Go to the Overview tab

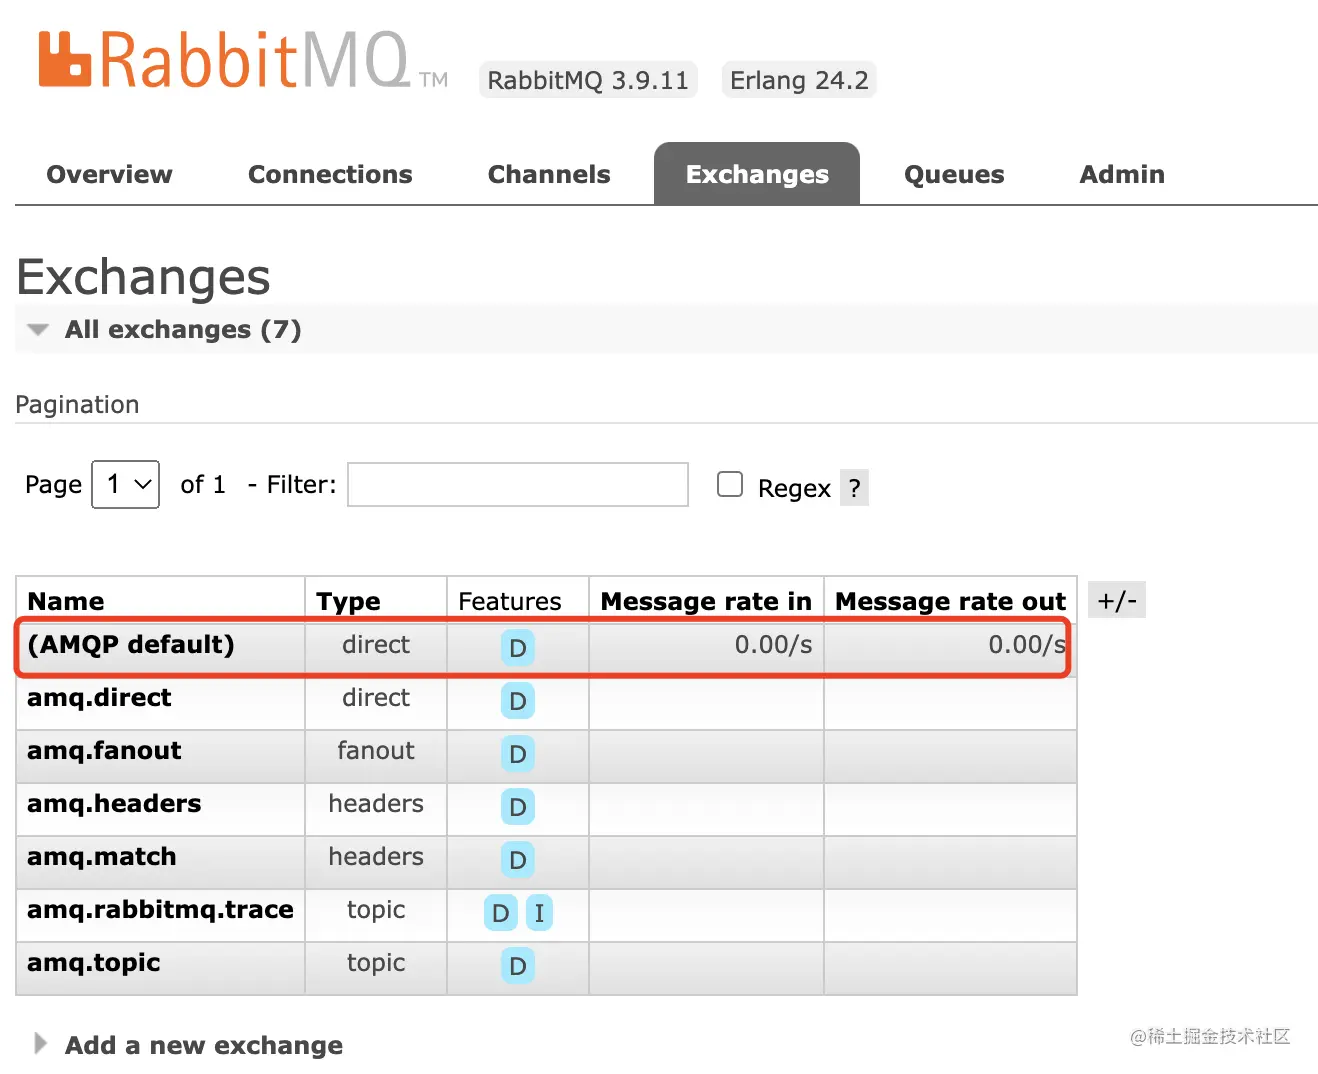[109, 174]
